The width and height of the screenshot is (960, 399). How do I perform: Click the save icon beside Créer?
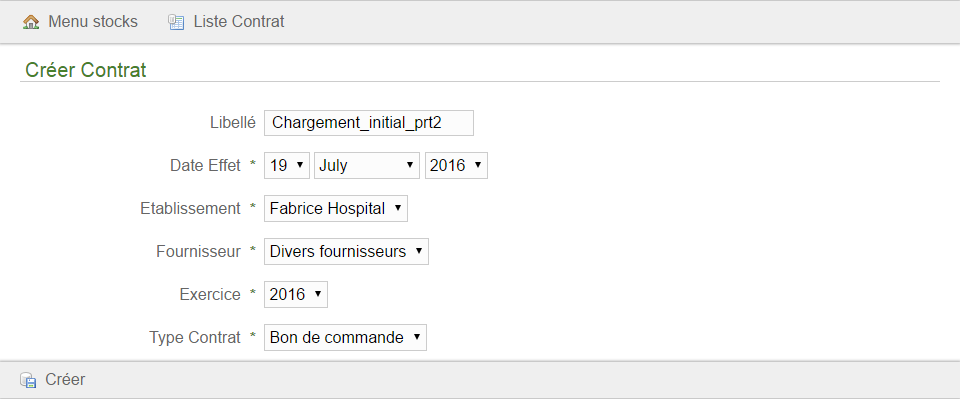tap(28, 380)
